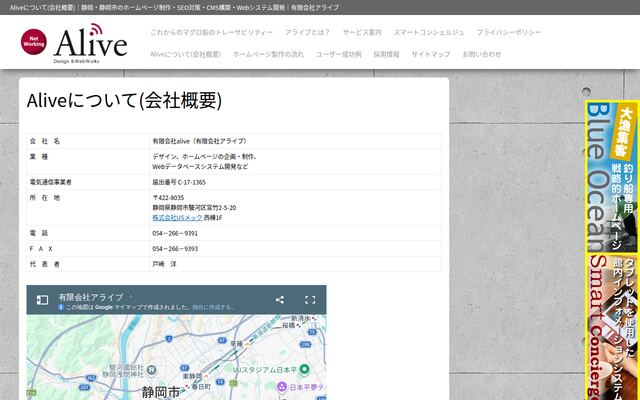The width and height of the screenshot is (640, 400).
Task: Open お問い合わせ page
Action: (482, 54)
